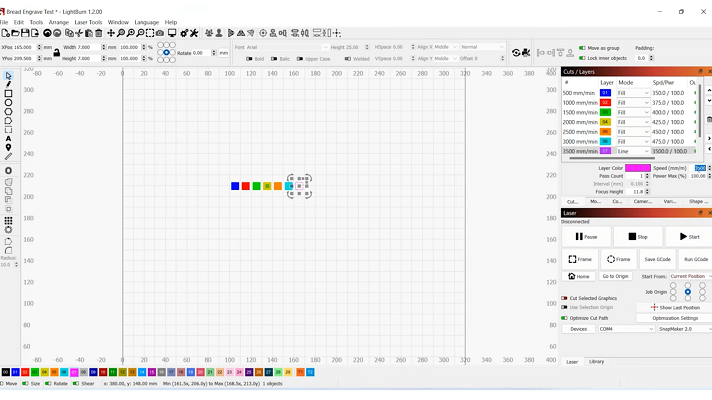Viewport: 712px width, 400px height.
Task: Toggle the Welded text switch
Action: [348, 59]
